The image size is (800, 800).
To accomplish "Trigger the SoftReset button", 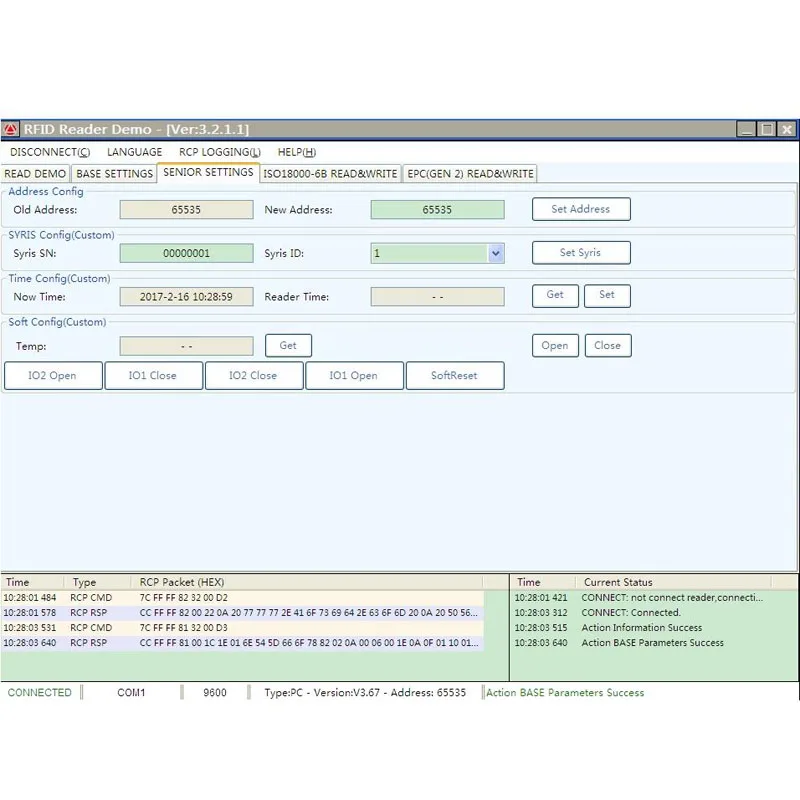I will coord(454,376).
